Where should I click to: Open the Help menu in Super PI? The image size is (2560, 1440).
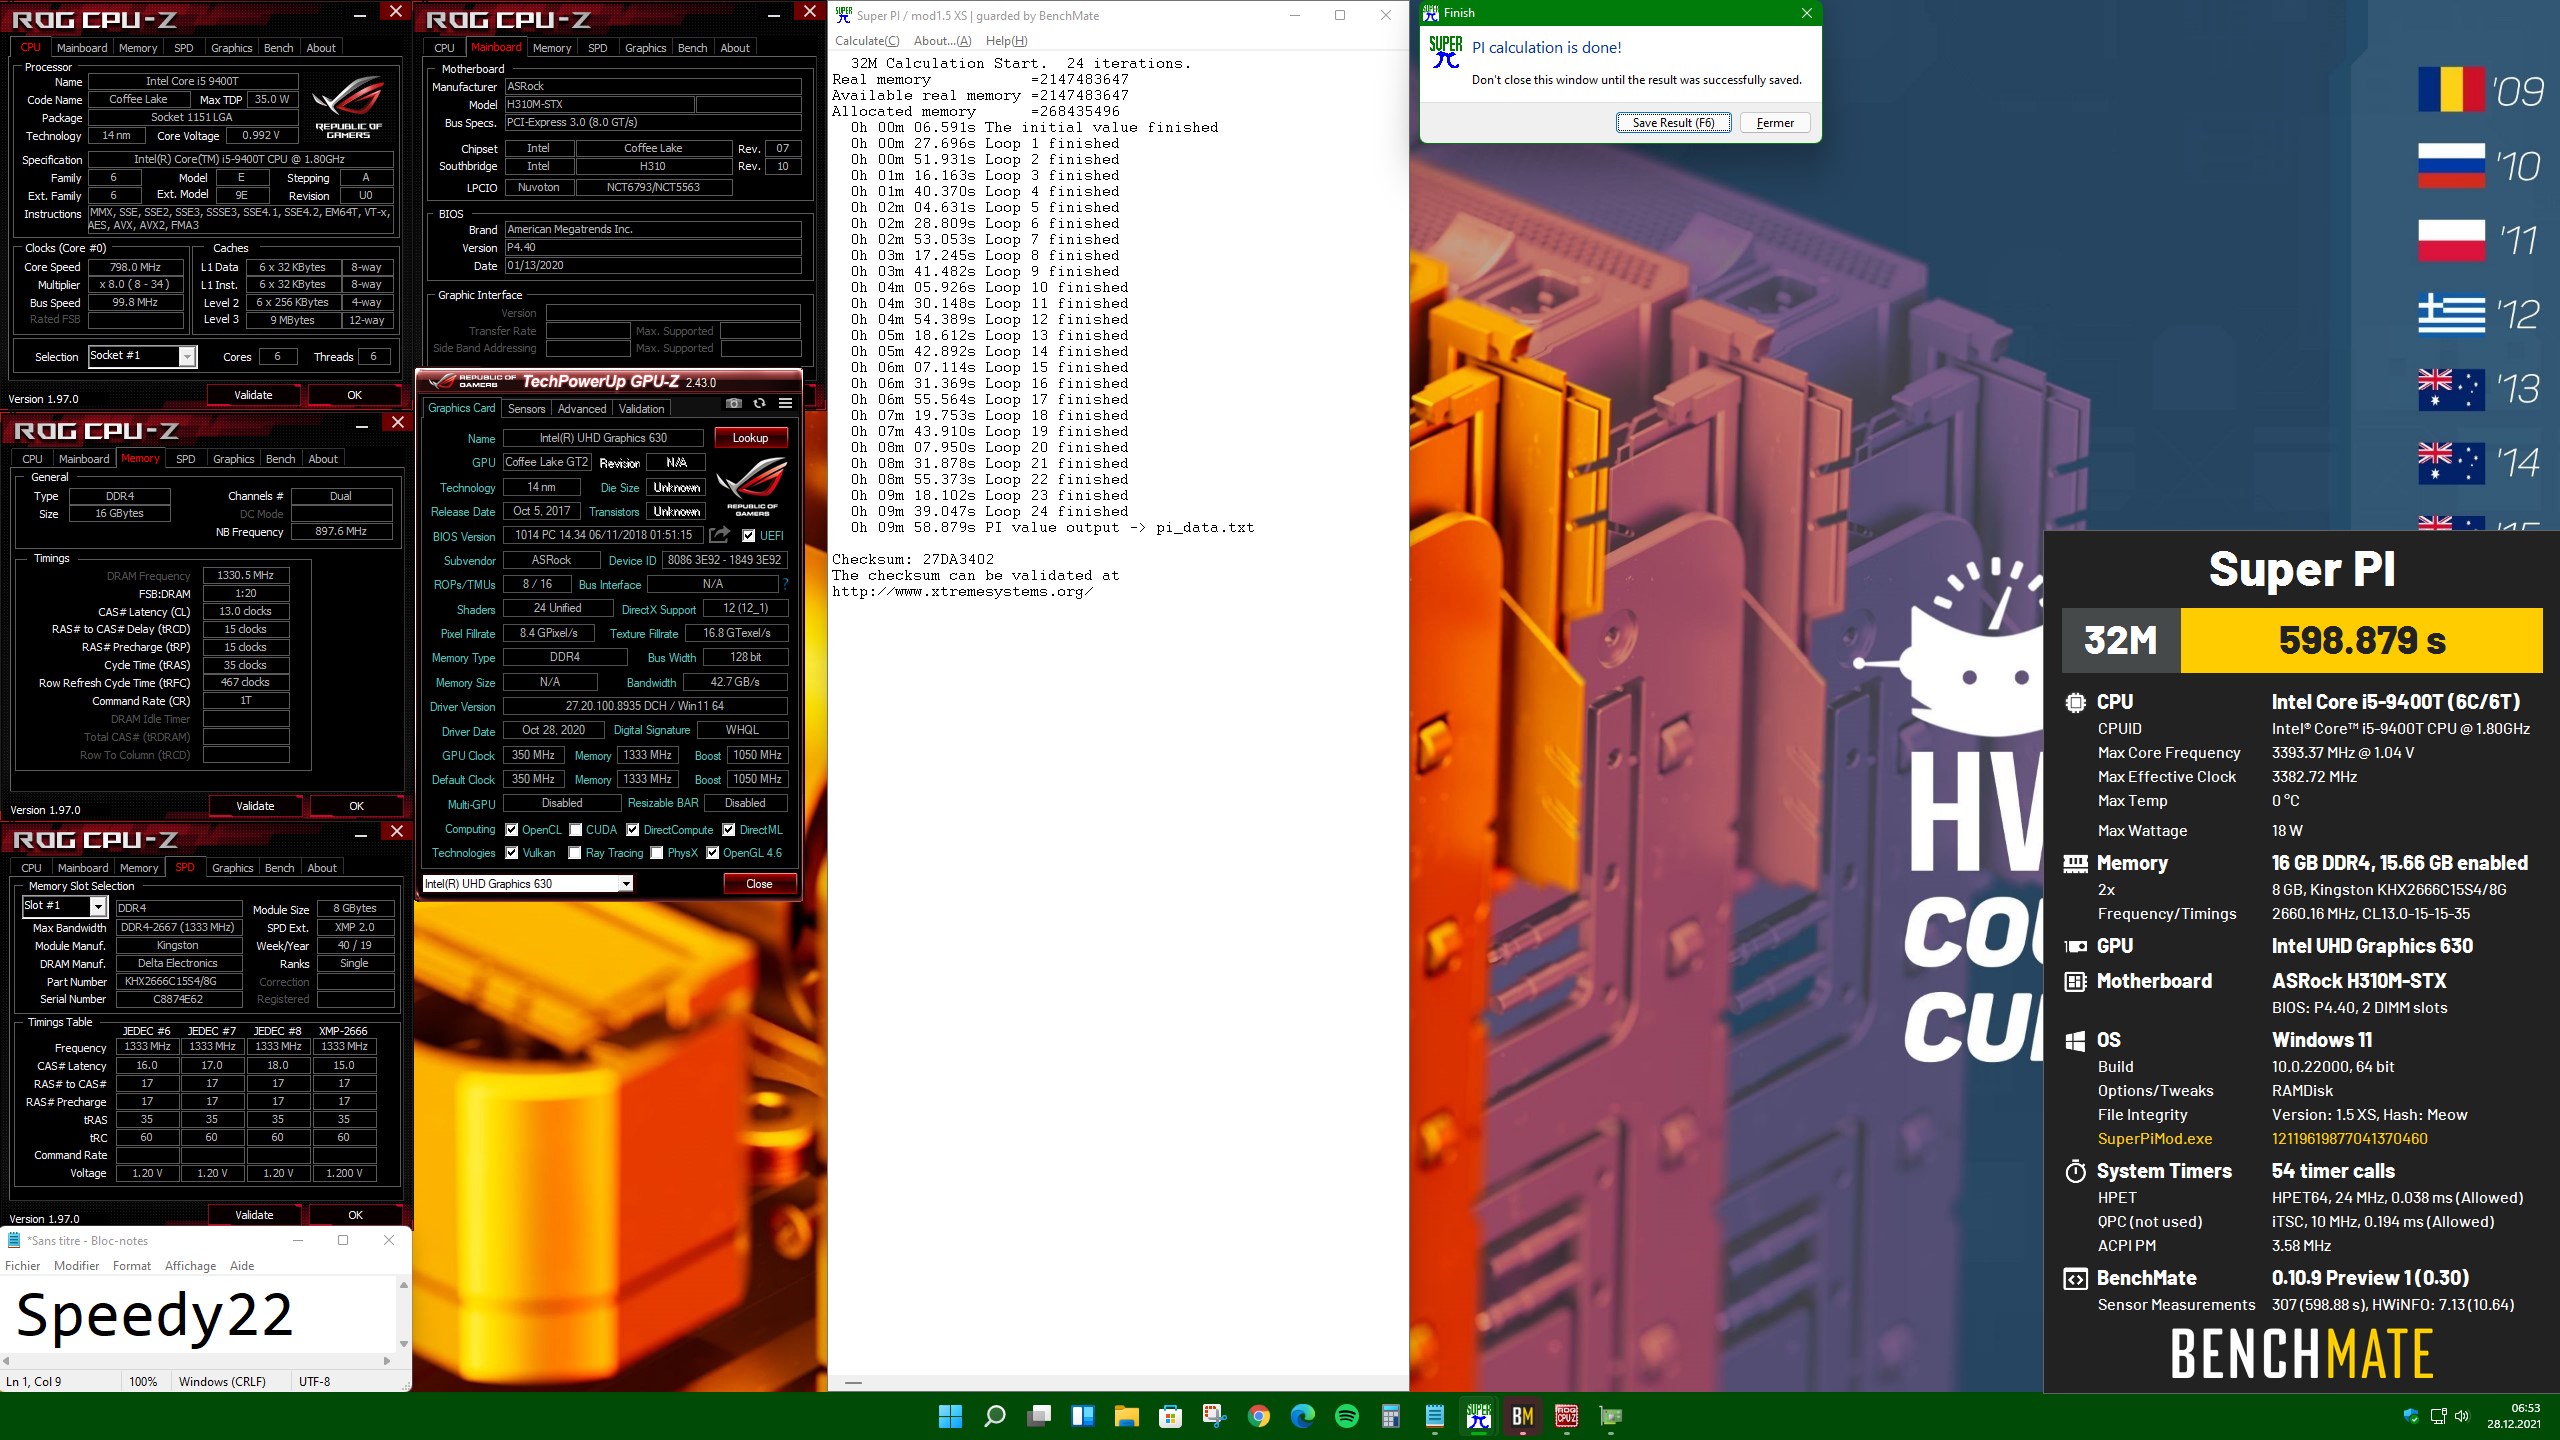1006,41
